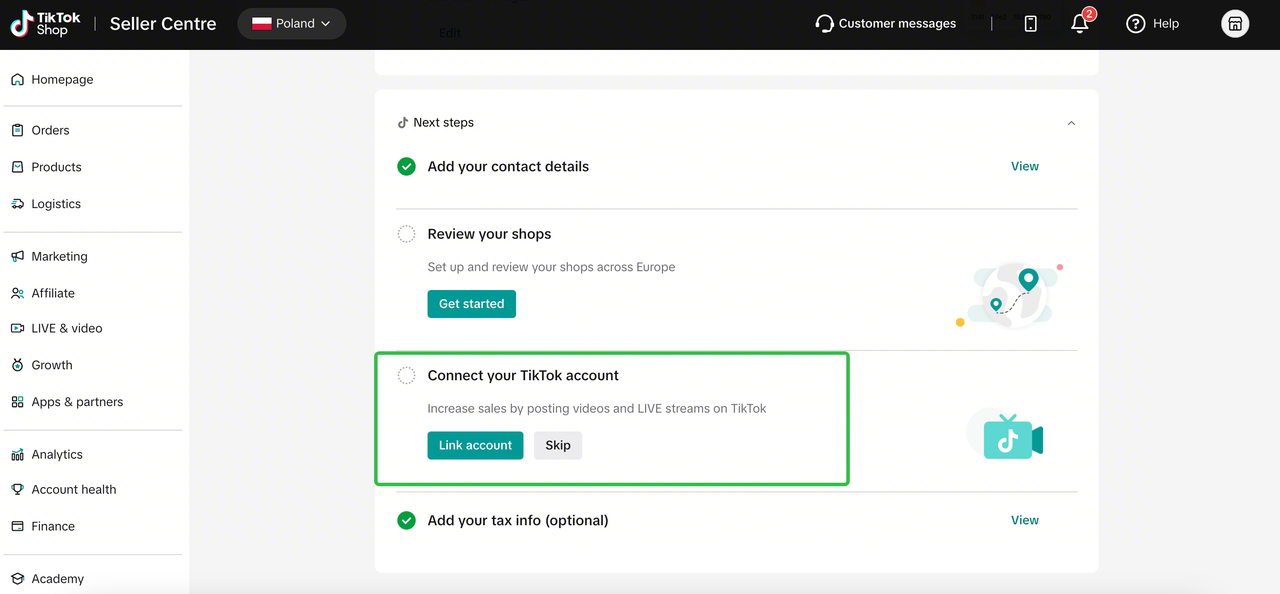Viewport: 1280px width, 594px height.
Task: Click the empty circle beside Review your shops
Action: [x=406, y=234]
